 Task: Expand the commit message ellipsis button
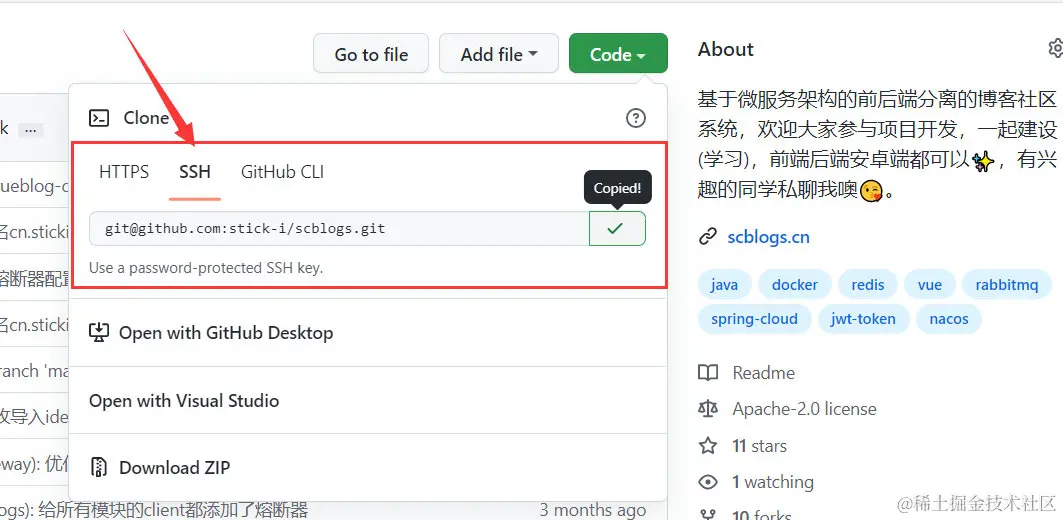pos(31,129)
